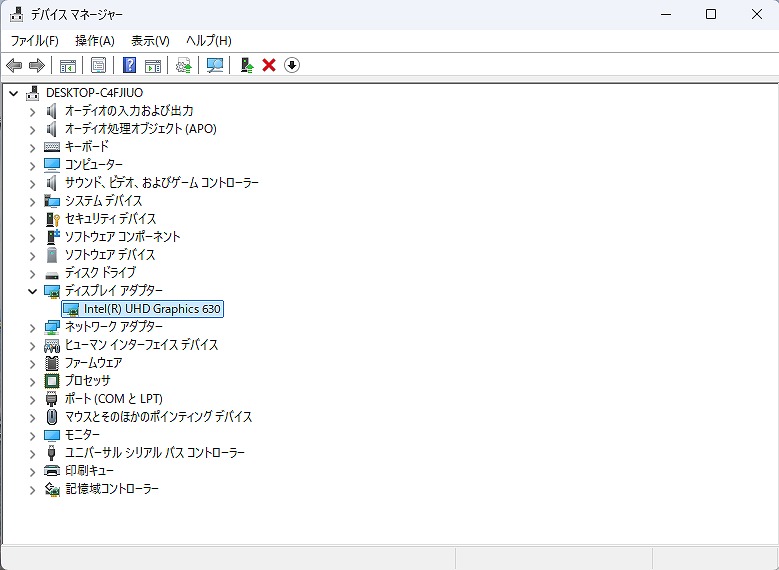
Task: Click the show/hide console tree icon
Action: (68, 65)
